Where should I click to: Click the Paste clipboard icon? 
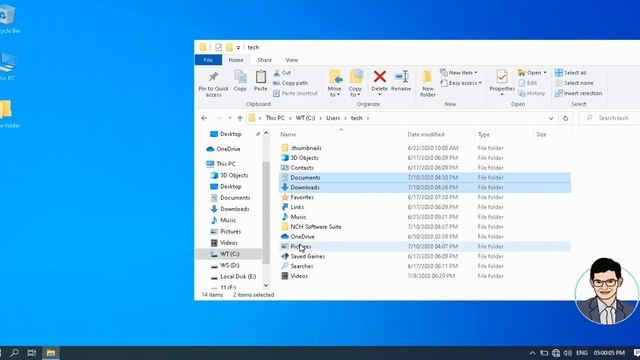260,77
